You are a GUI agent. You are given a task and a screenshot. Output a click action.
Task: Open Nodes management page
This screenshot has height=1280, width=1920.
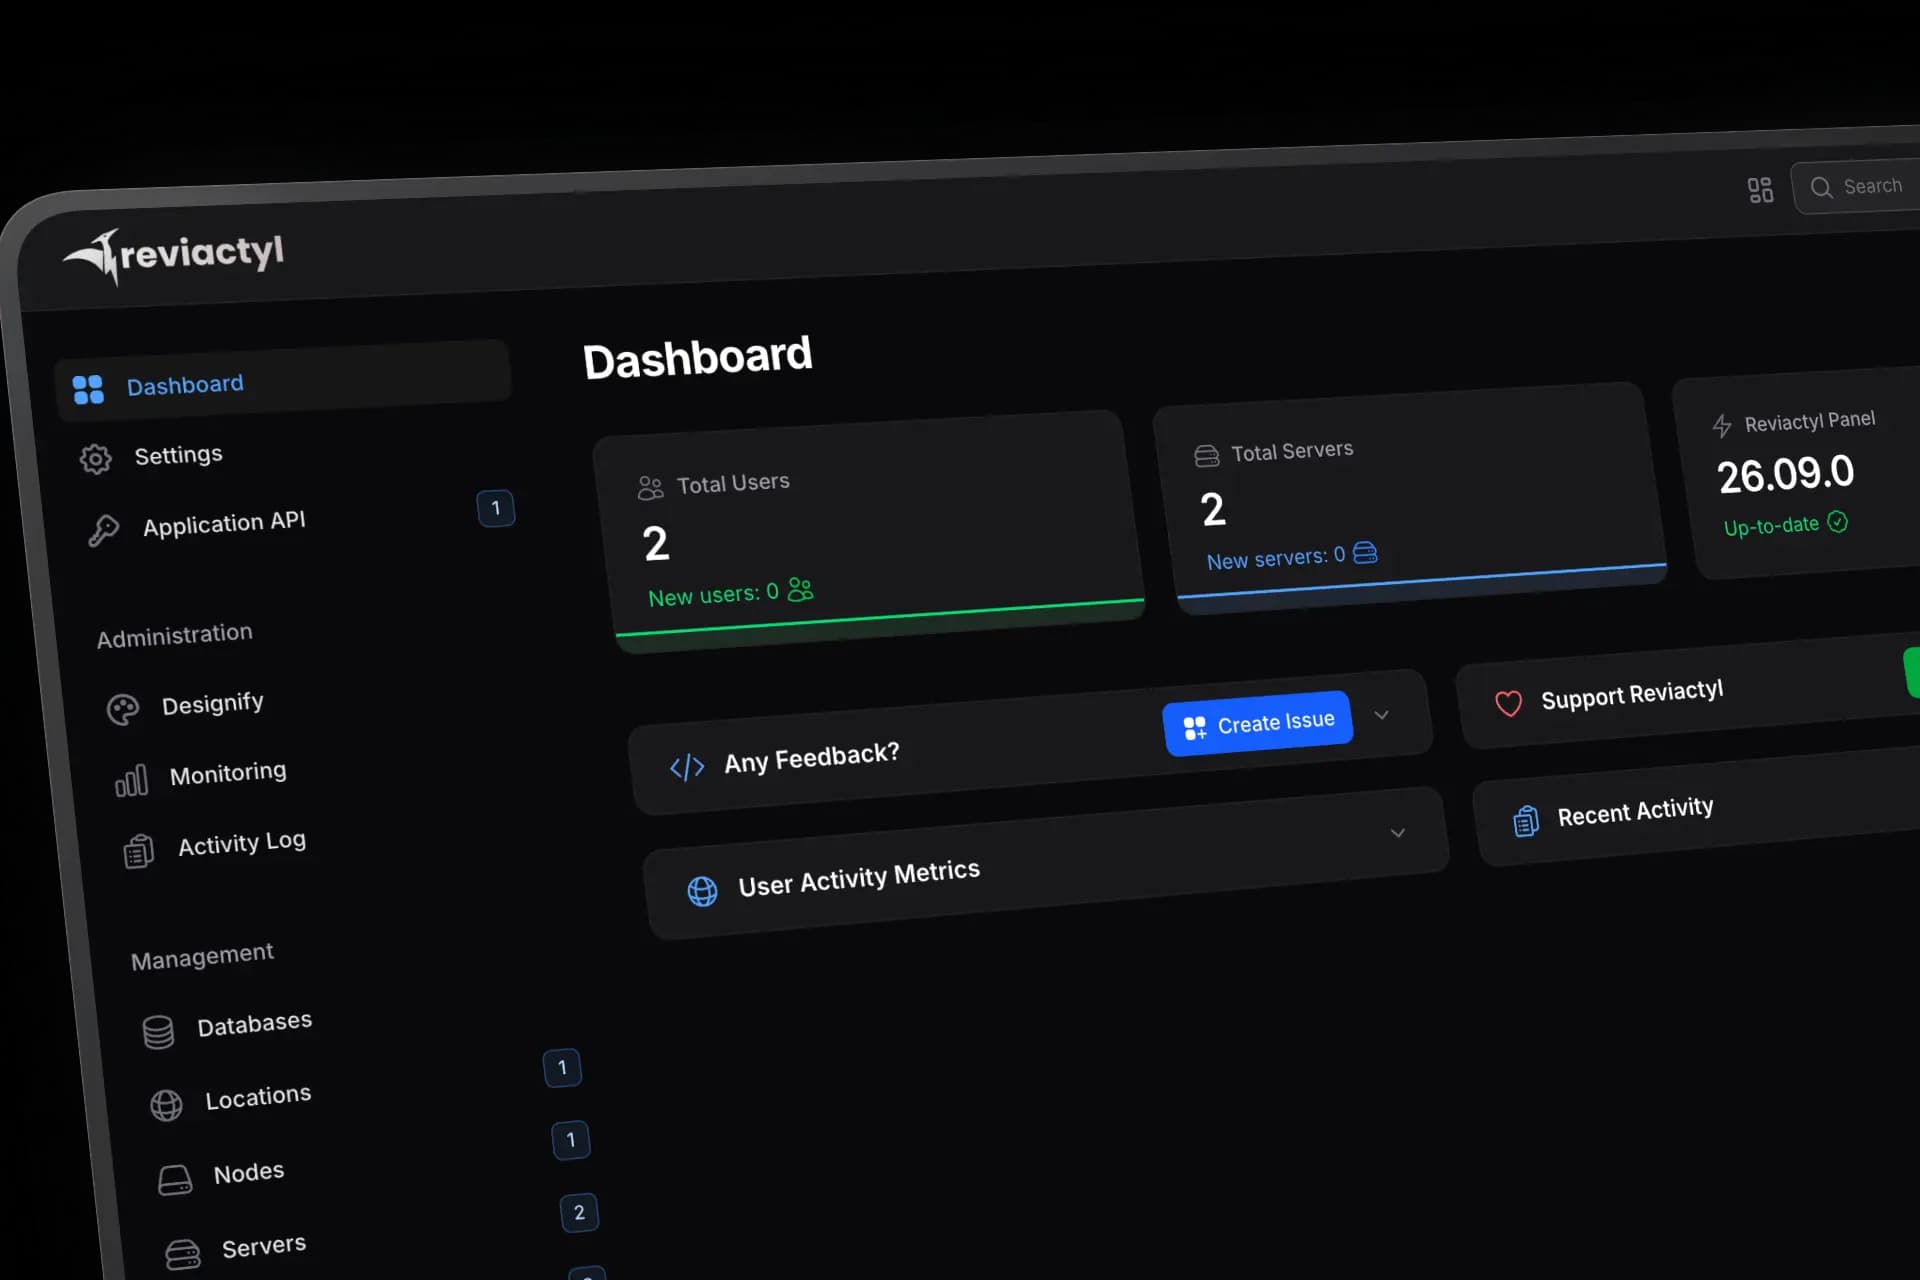point(249,1172)
